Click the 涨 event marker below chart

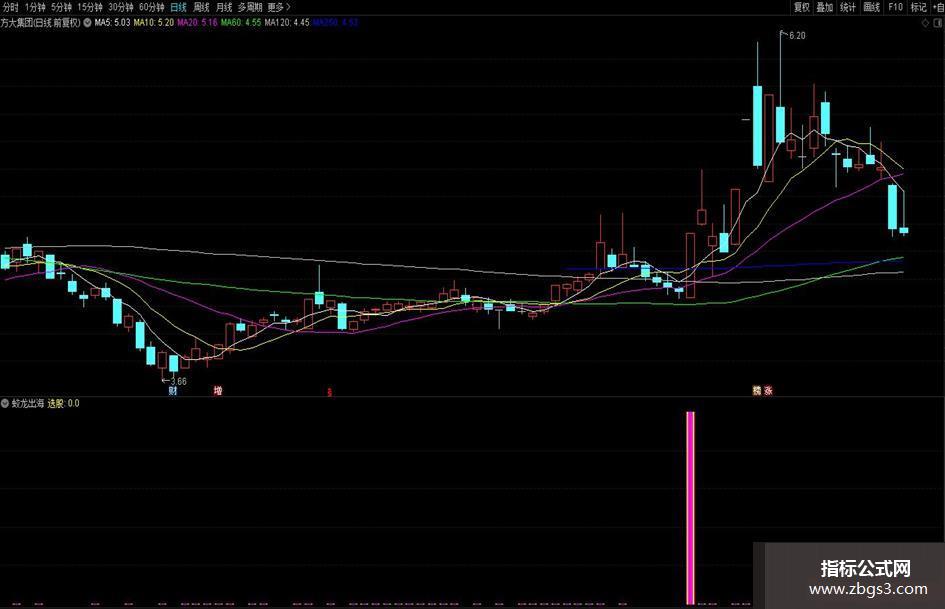[768, 391]
